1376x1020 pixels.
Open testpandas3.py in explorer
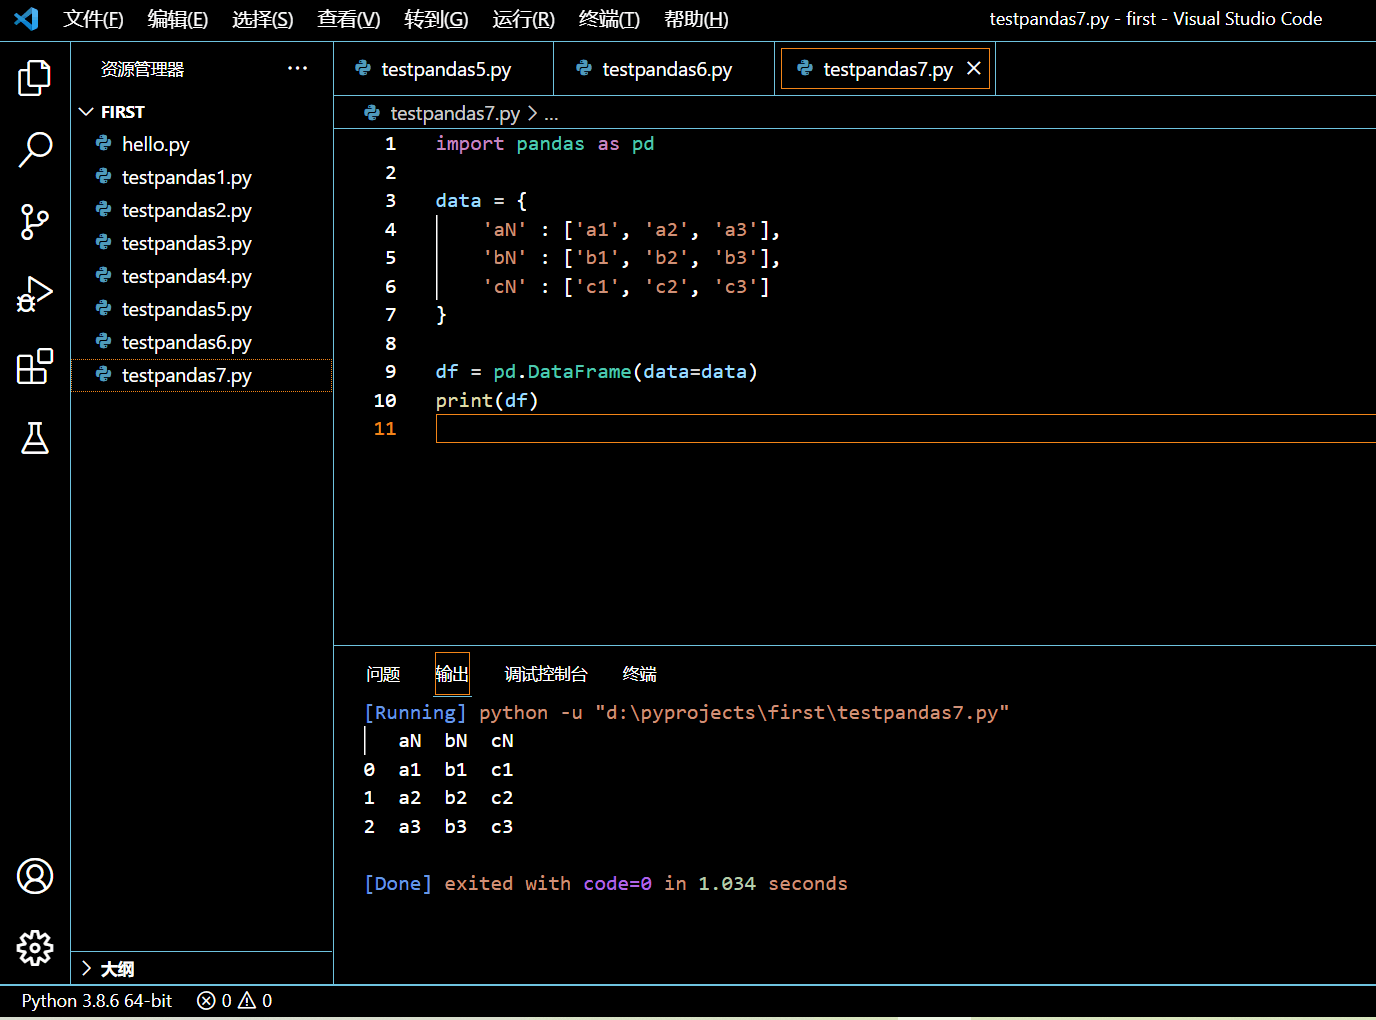click(202, 243)
